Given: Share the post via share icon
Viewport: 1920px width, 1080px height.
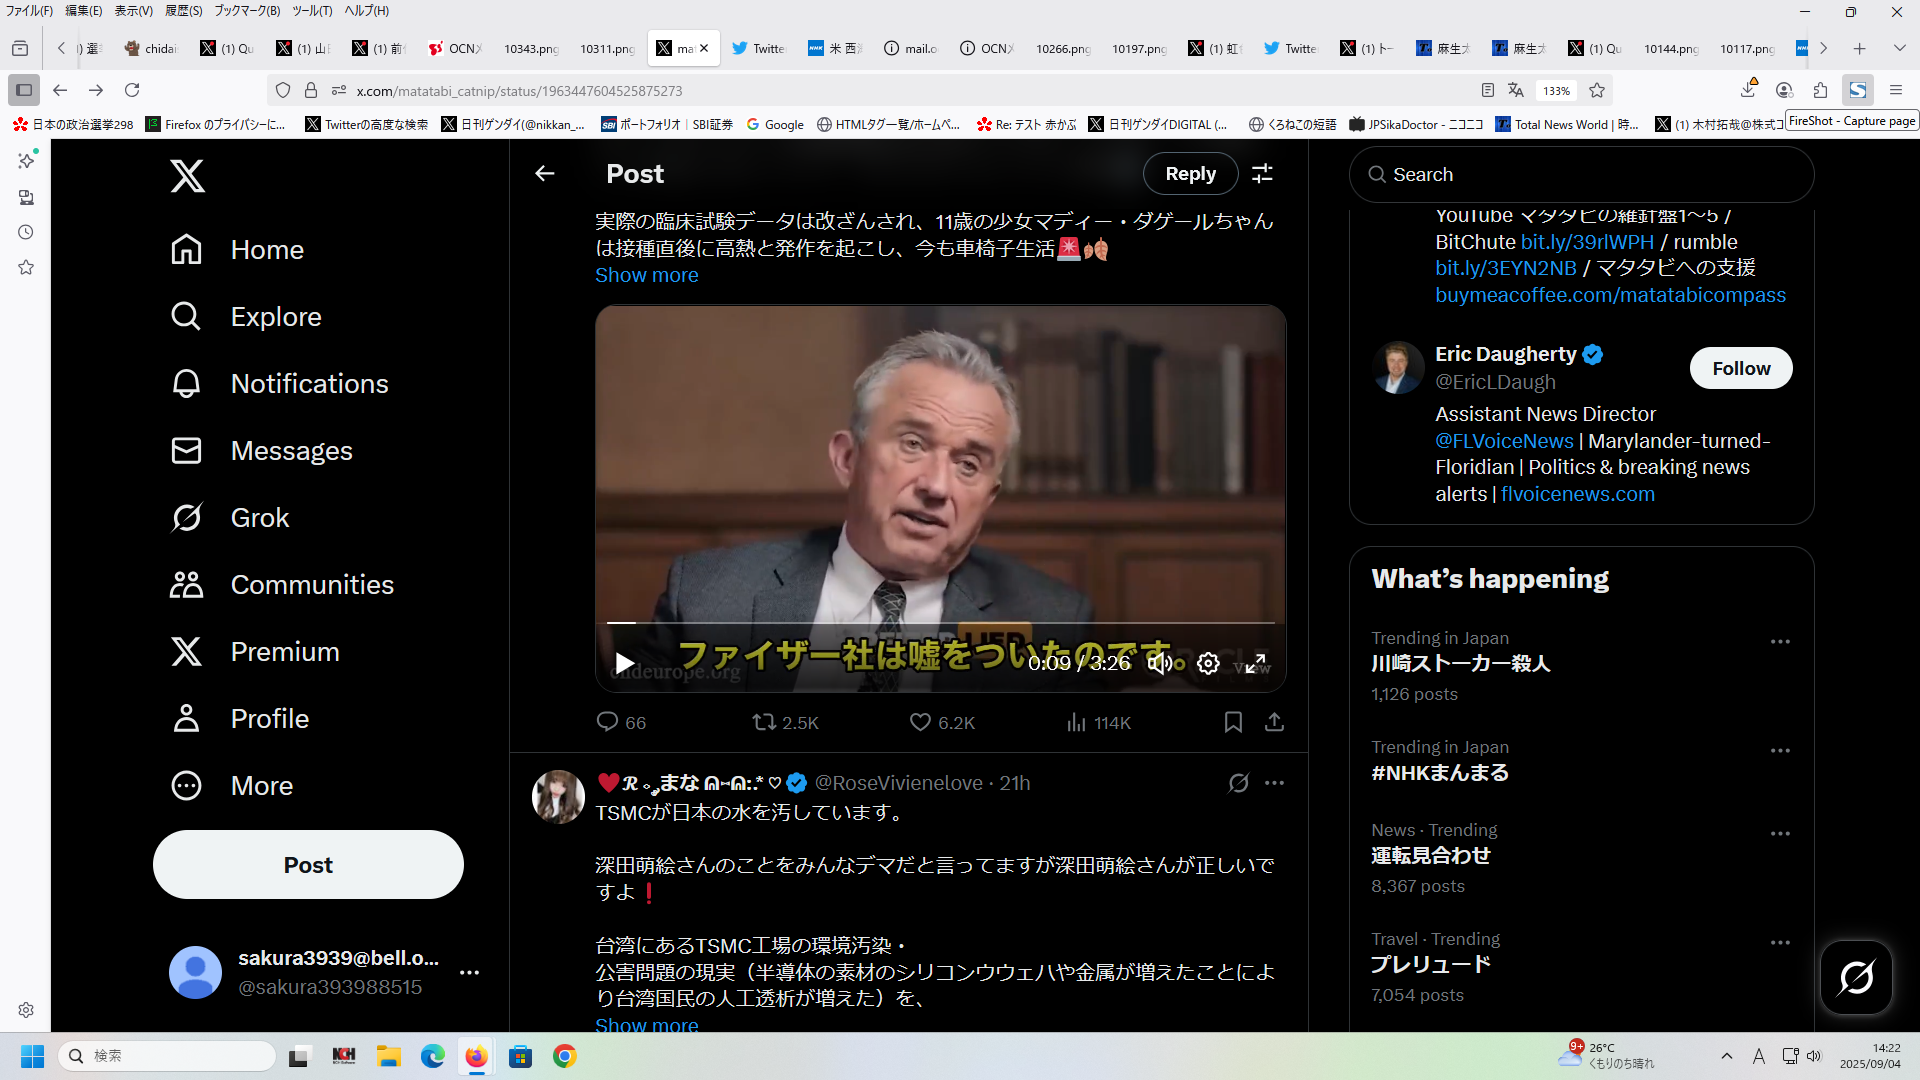Looking at the screenshot, I should (x=1274, y=722).
